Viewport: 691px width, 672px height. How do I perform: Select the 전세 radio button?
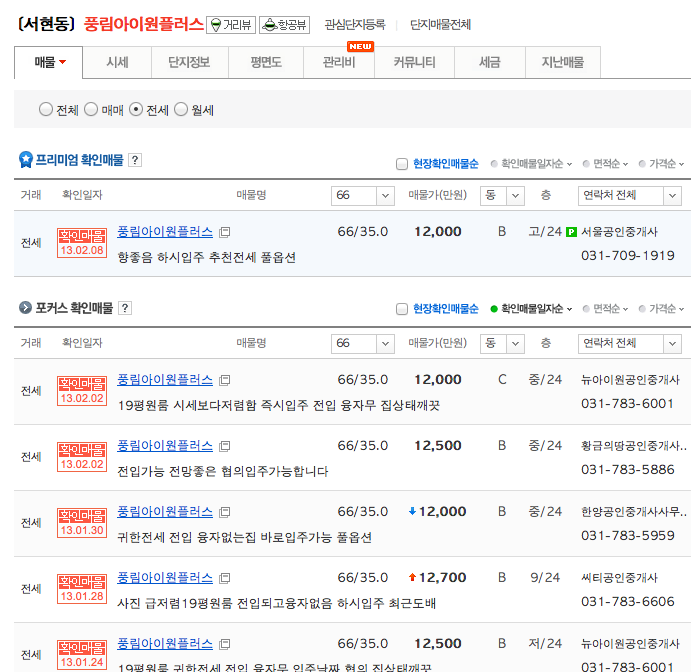tap(136, 109)
